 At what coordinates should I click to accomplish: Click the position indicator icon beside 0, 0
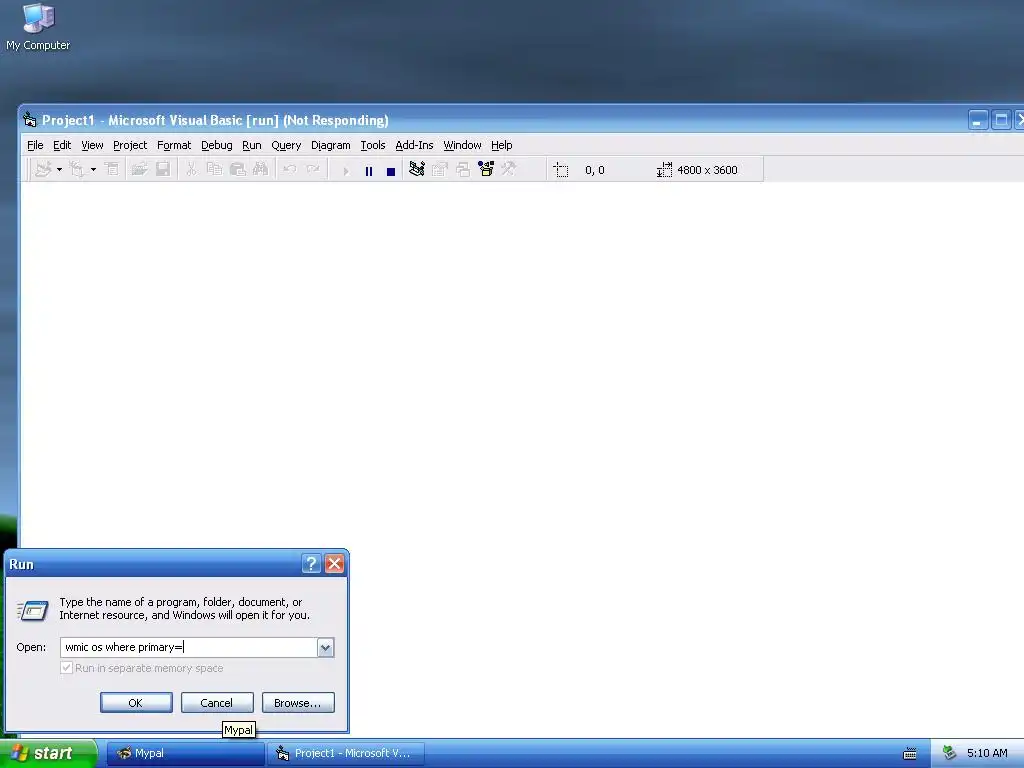[x=561, y=170]
